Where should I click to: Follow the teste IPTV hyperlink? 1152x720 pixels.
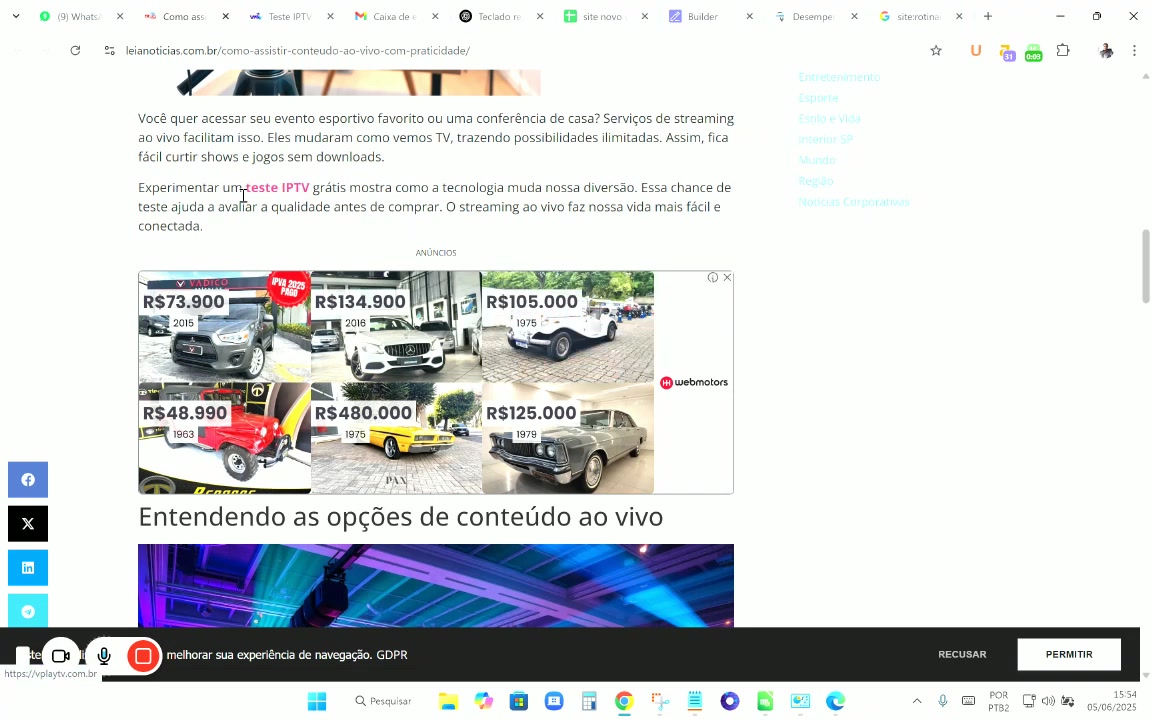click(x=278, y=188)
